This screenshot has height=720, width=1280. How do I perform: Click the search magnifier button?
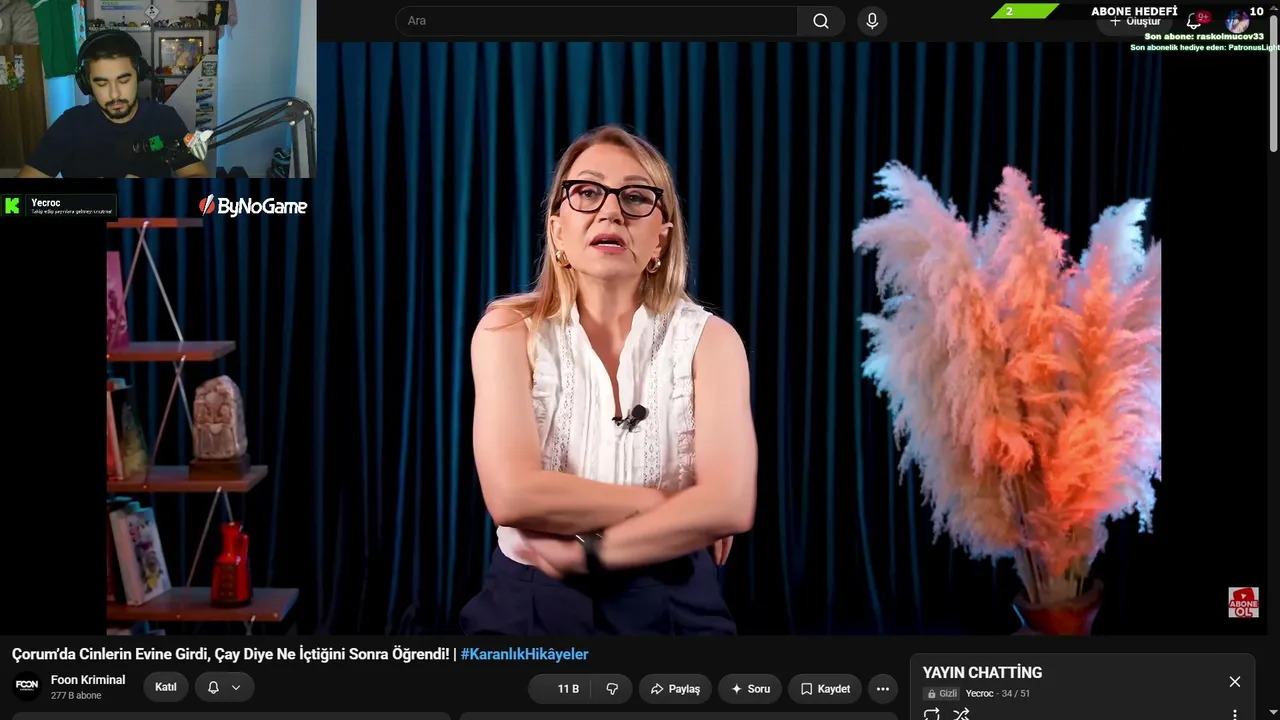[x=821, y=21]
